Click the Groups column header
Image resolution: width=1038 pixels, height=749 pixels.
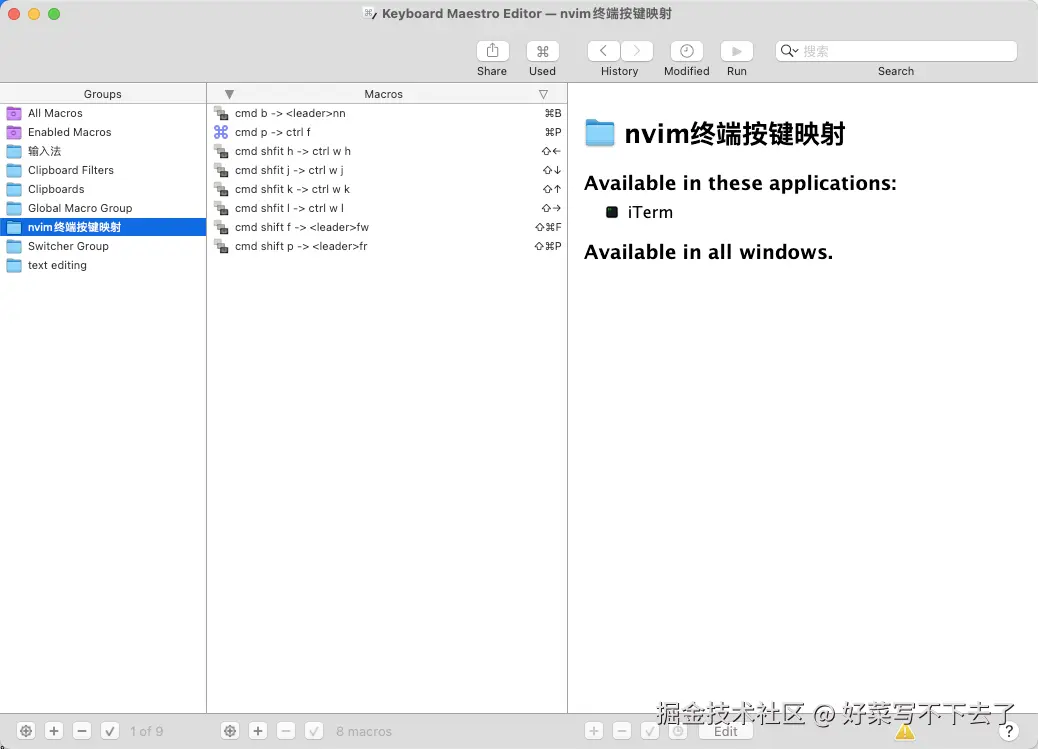tap(103, 94)
